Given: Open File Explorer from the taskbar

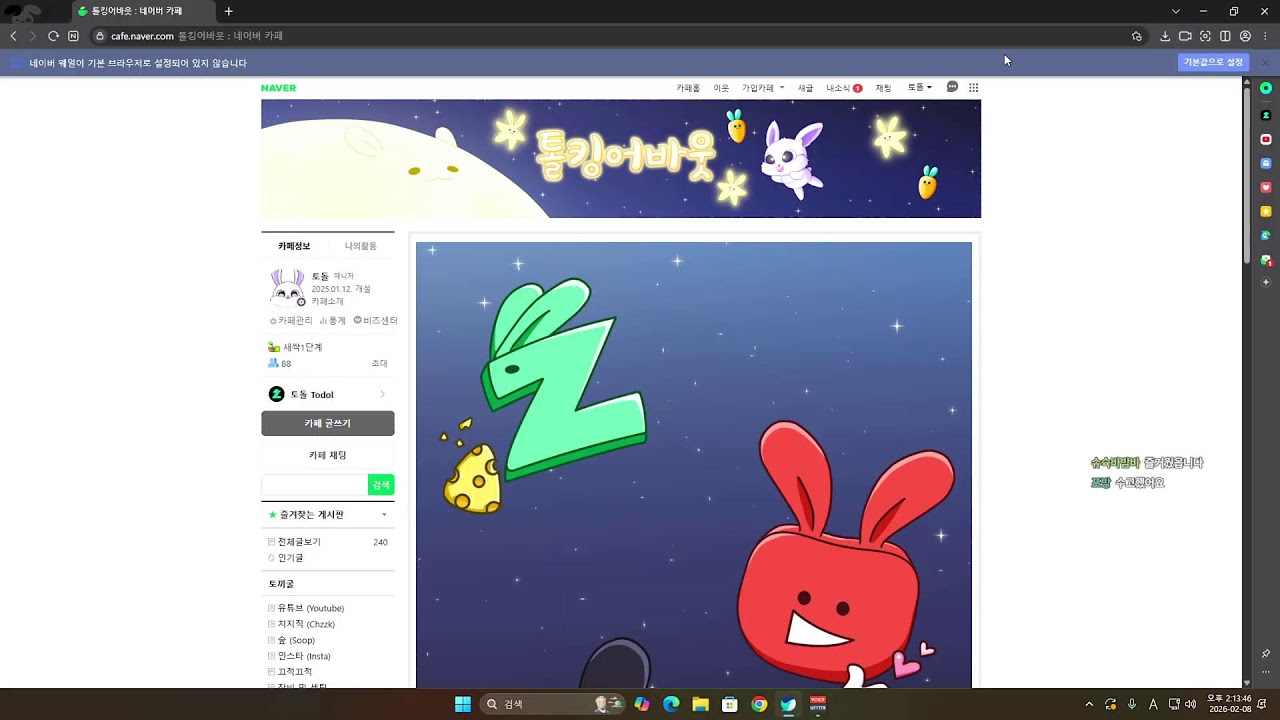Looking at the screenshot, I should click(x=700, y=704).
